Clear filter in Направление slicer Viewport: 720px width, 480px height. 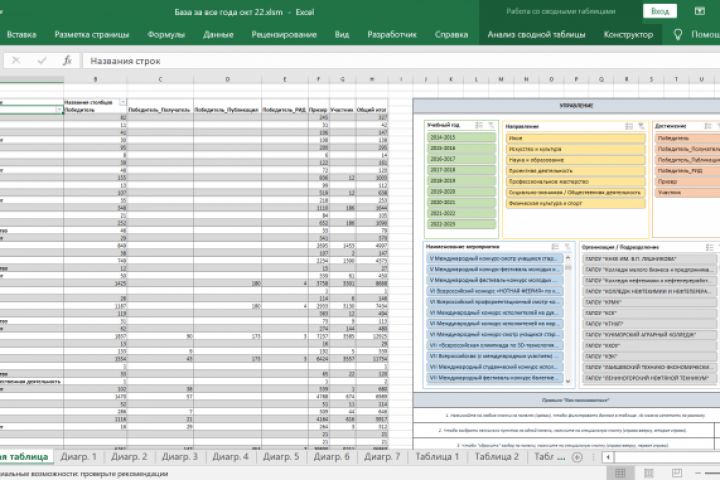(x=641, y=126)
